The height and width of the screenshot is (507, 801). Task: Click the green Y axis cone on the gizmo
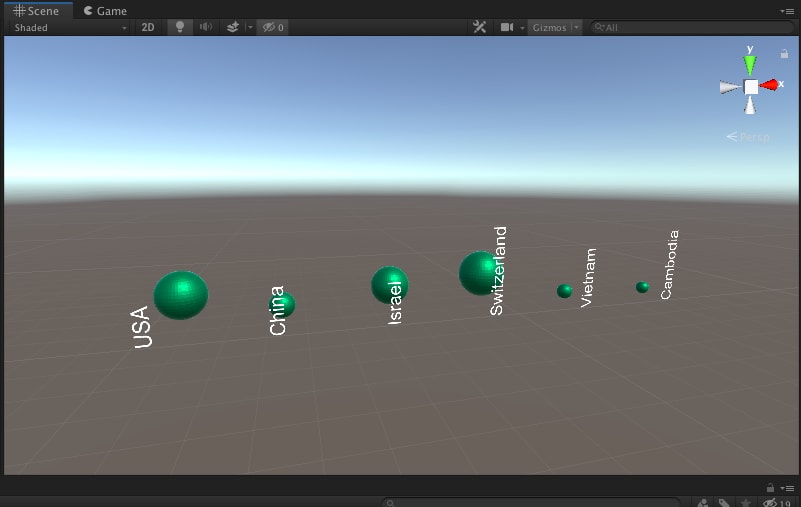pos(750,65)
